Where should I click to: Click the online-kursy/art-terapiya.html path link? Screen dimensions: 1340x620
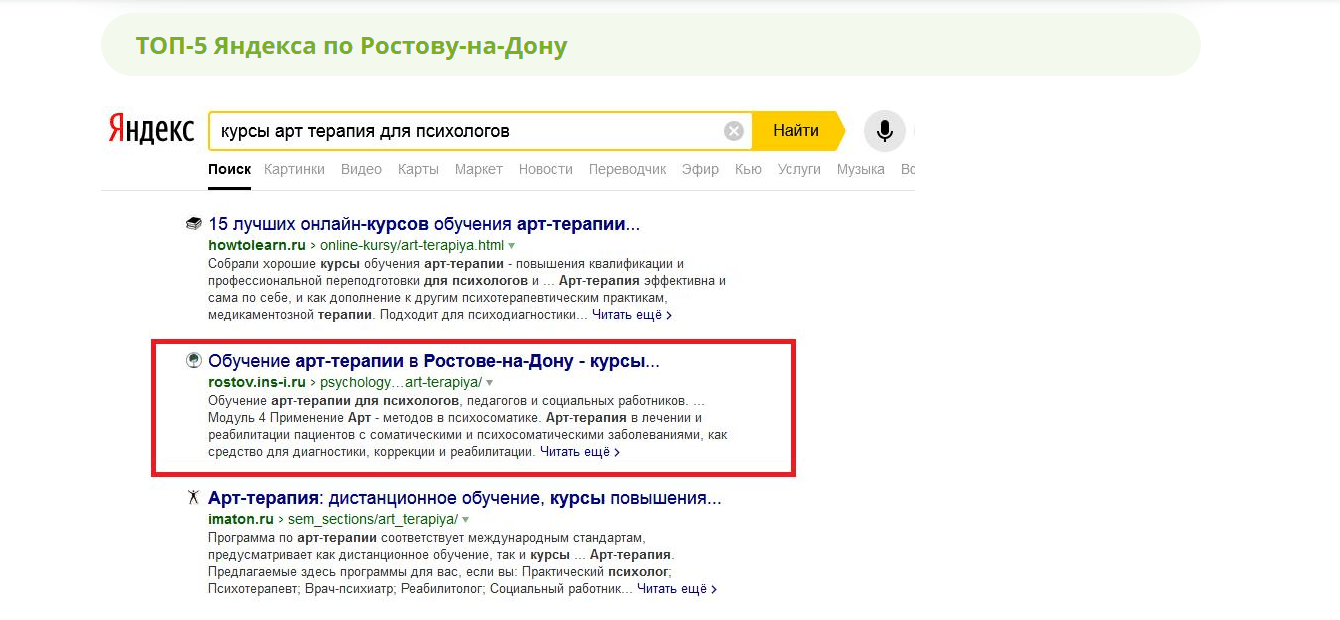tap(411, 245)
